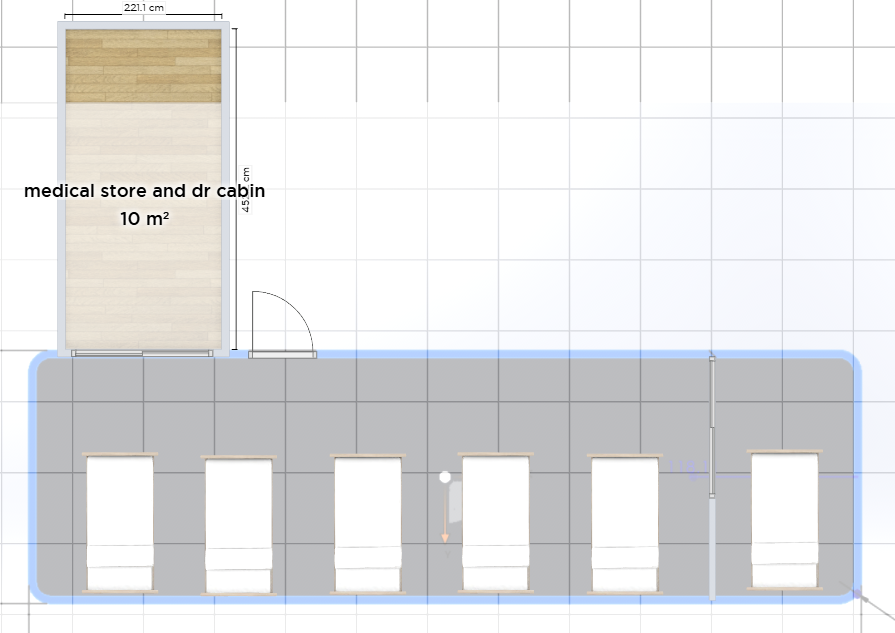This screenshot has width=895, height=633.
Task: Click the white circular handle above the camera
Action: point(445,478)
